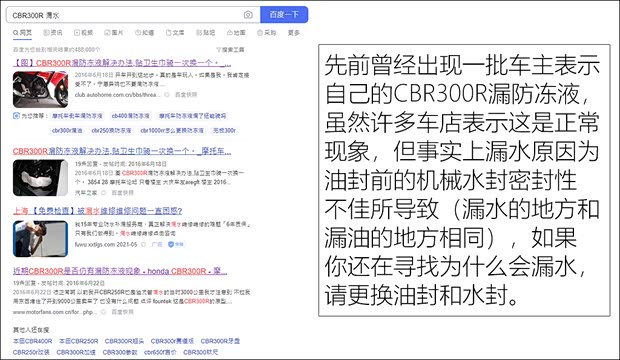Switch to the 文库 tab
The image size is (620, 360).
coord(175,33)
